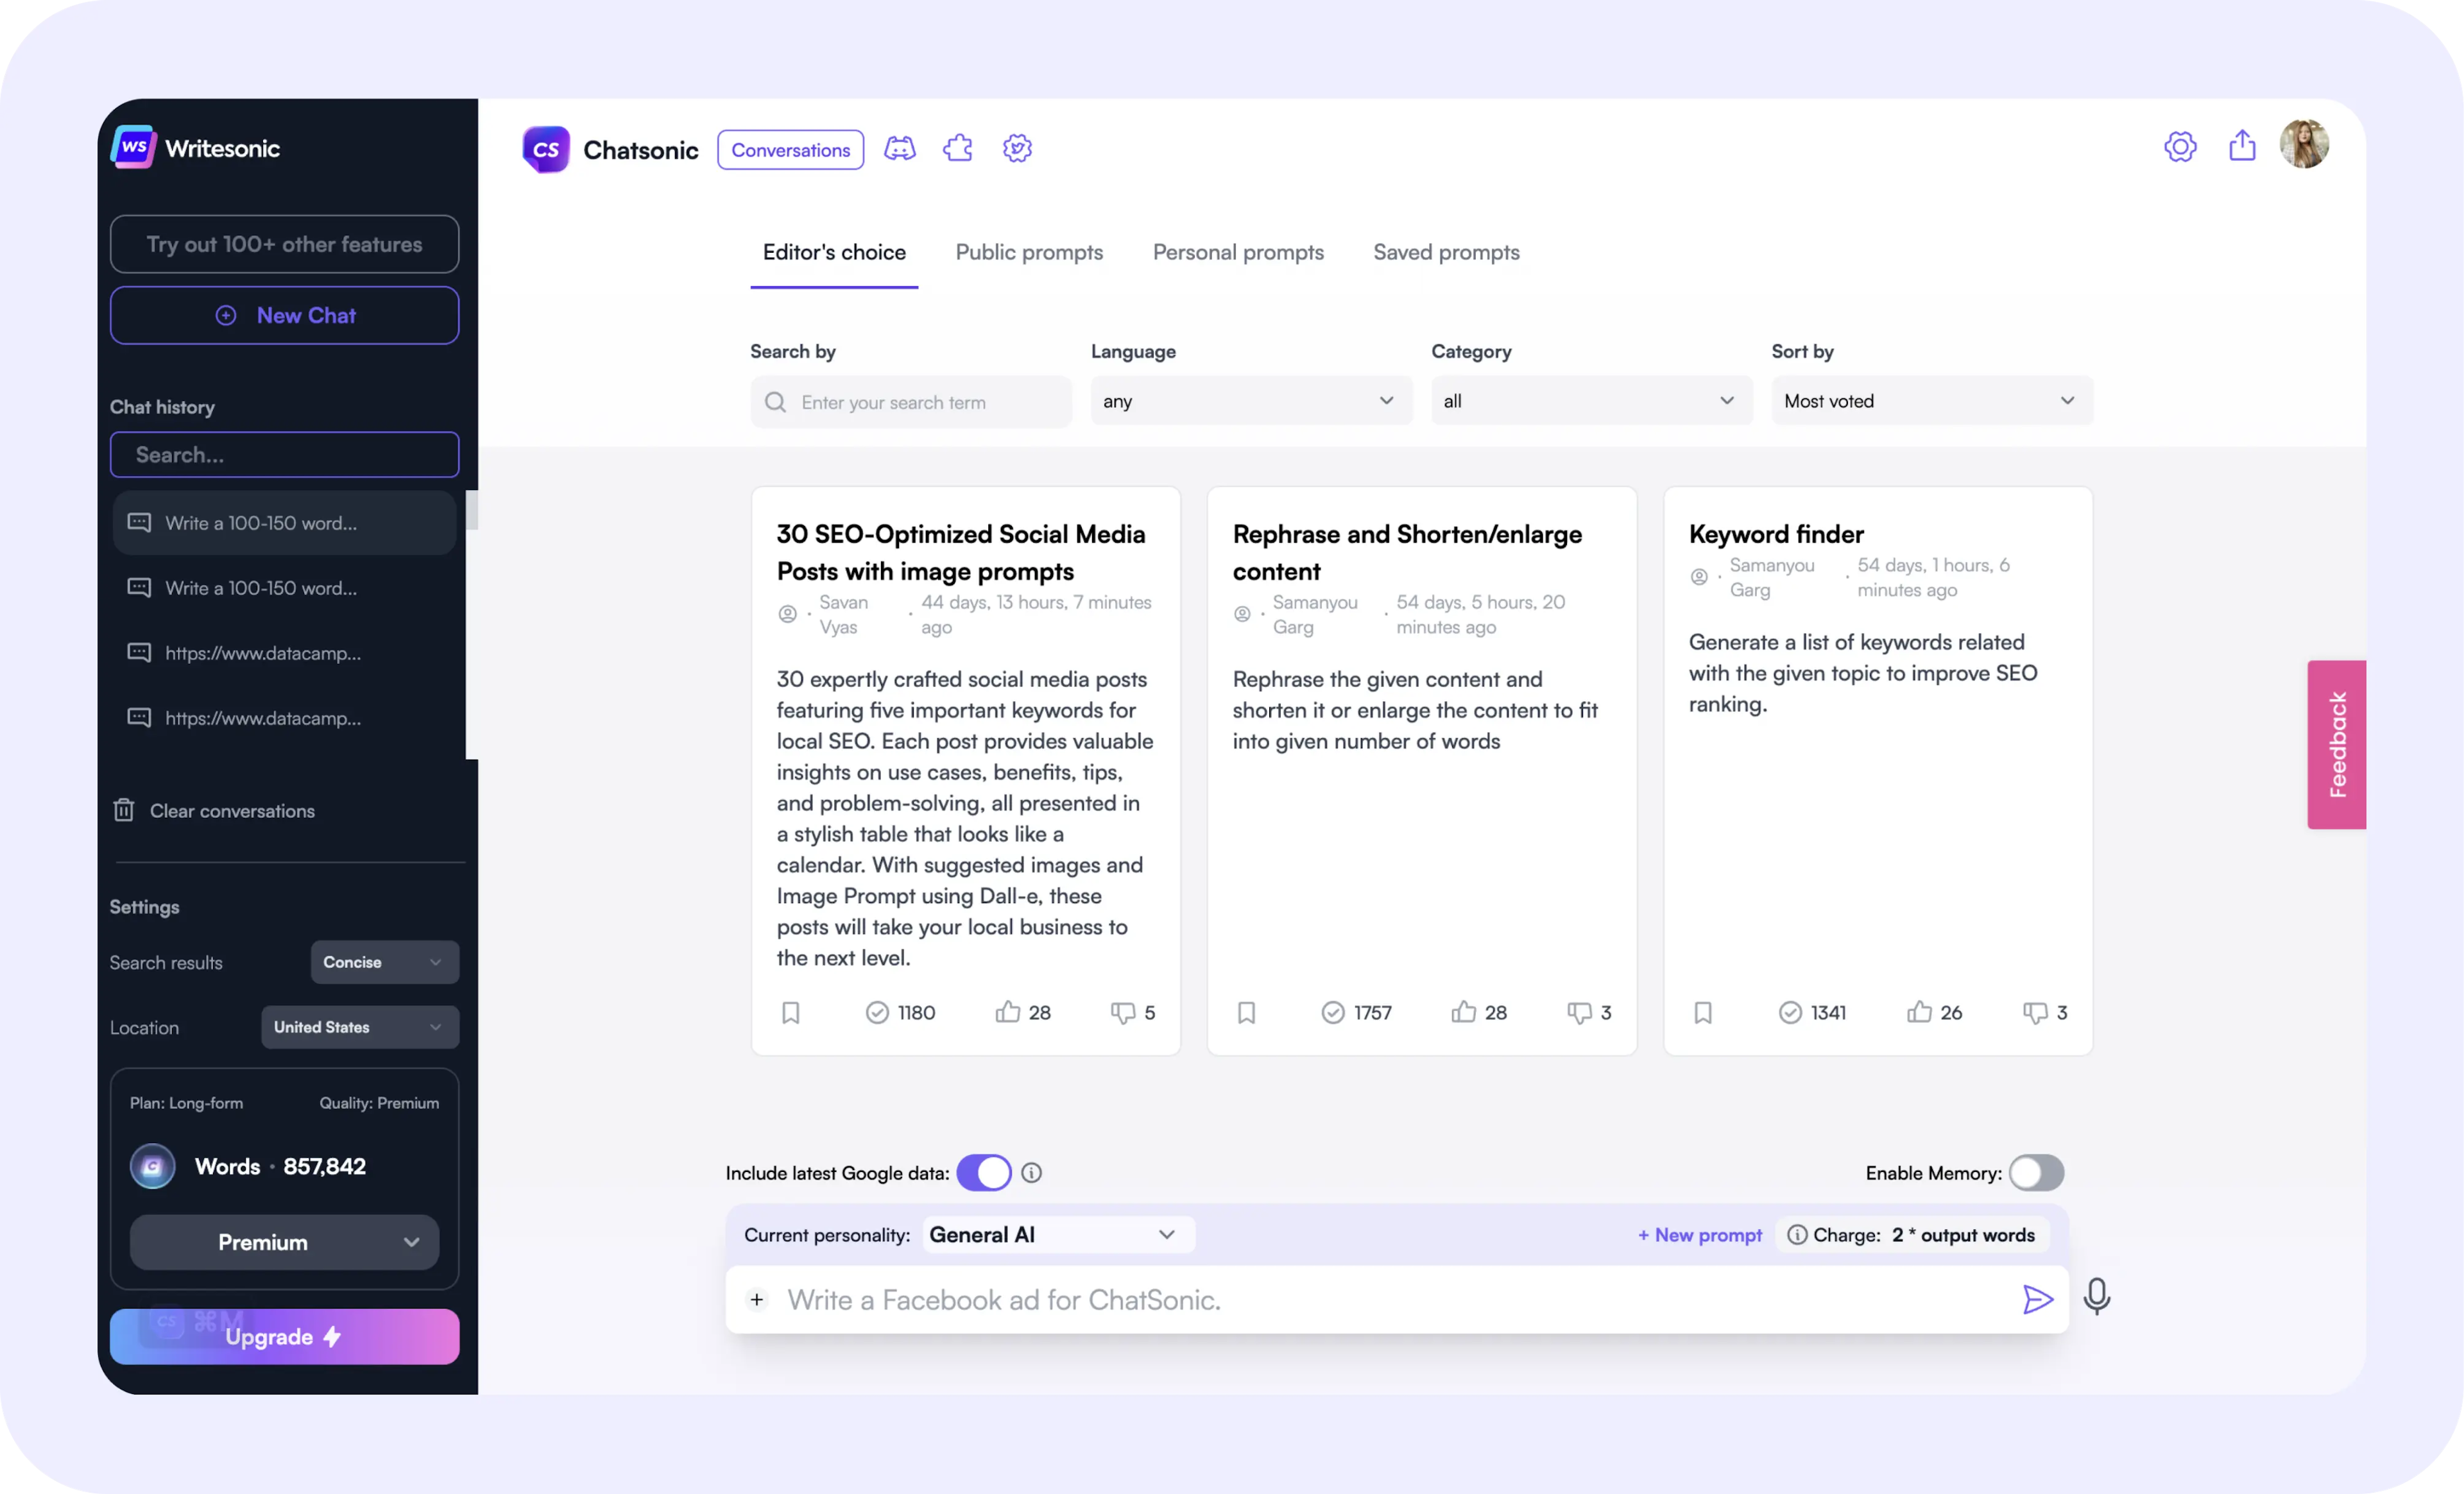Click the send message arrow icon
Image resolution: width=2464 pixels, height=1494 pixels.
click(x=2037, y=1299)
